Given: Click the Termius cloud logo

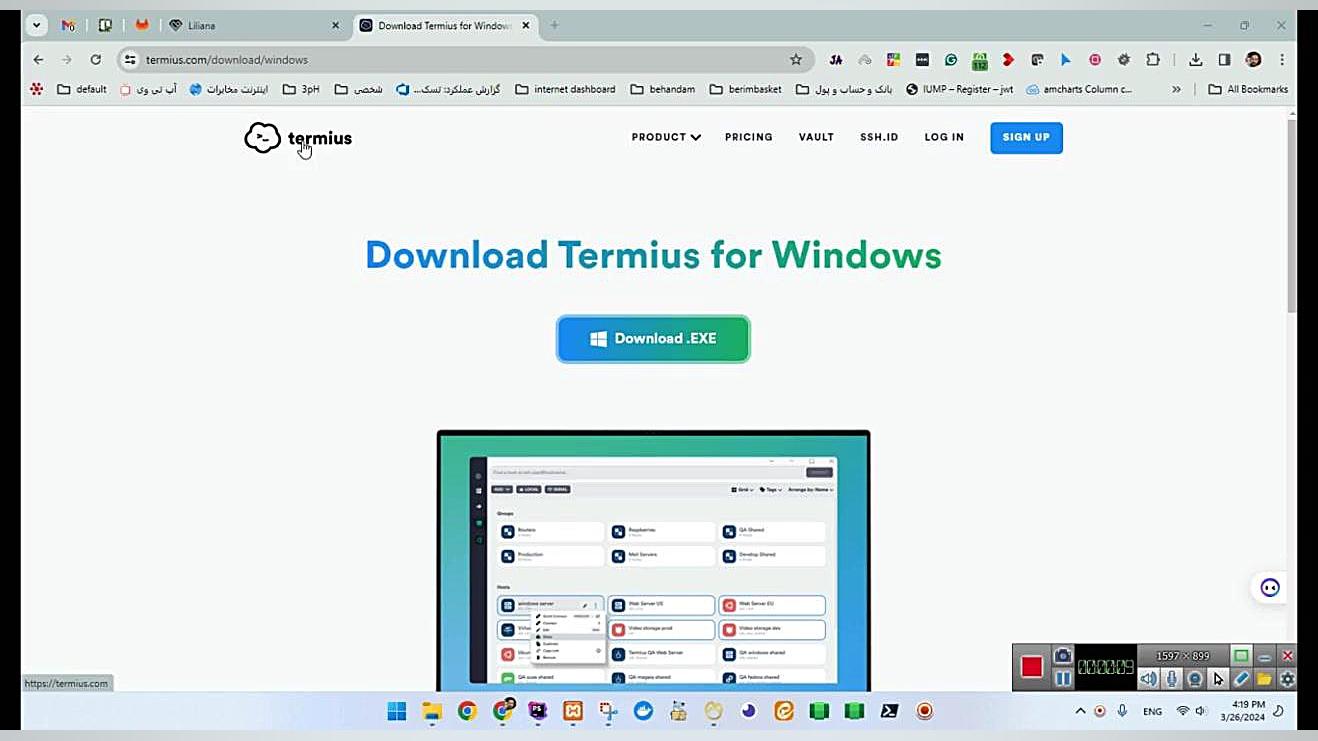Looking at the screenshot, I should click(x=262, y=138).
